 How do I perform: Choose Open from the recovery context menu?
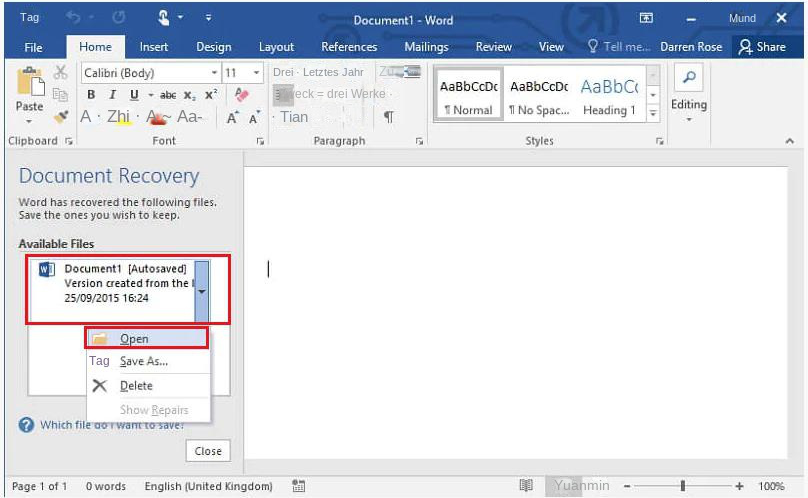click(147, 338)
